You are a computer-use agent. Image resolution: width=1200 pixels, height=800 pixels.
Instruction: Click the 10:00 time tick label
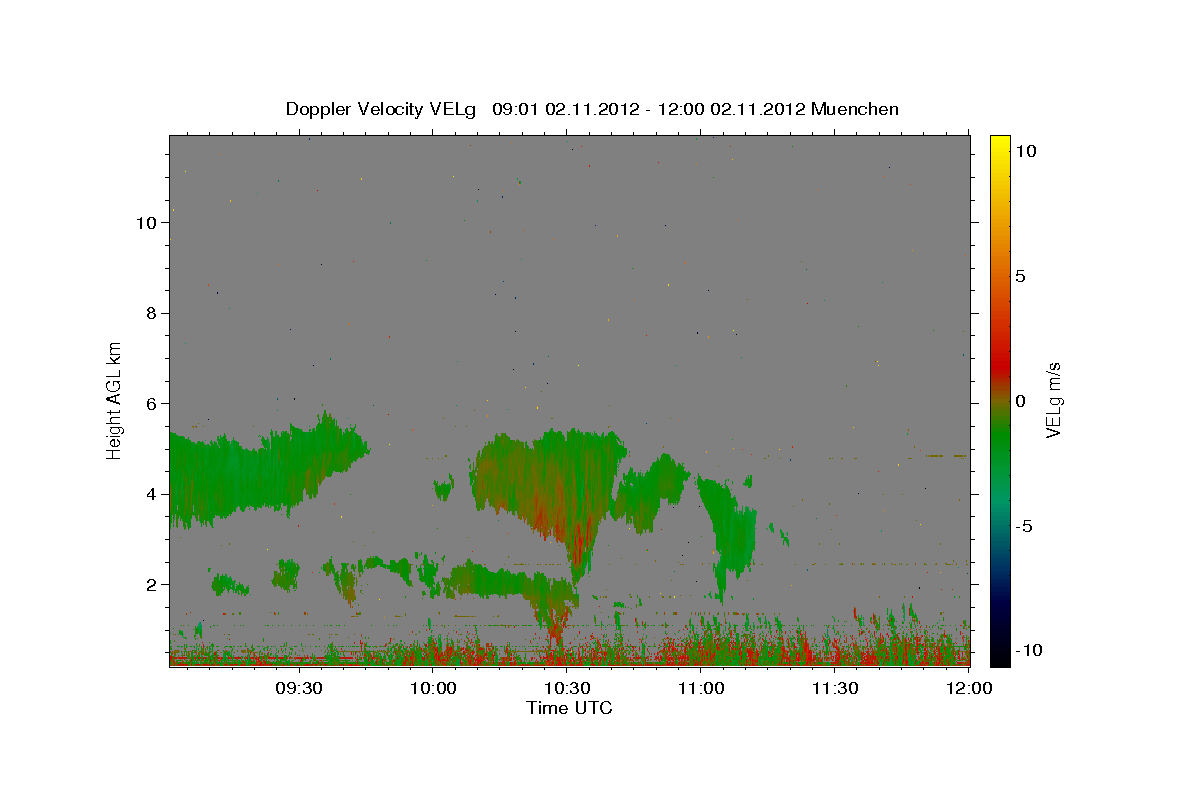433,688
